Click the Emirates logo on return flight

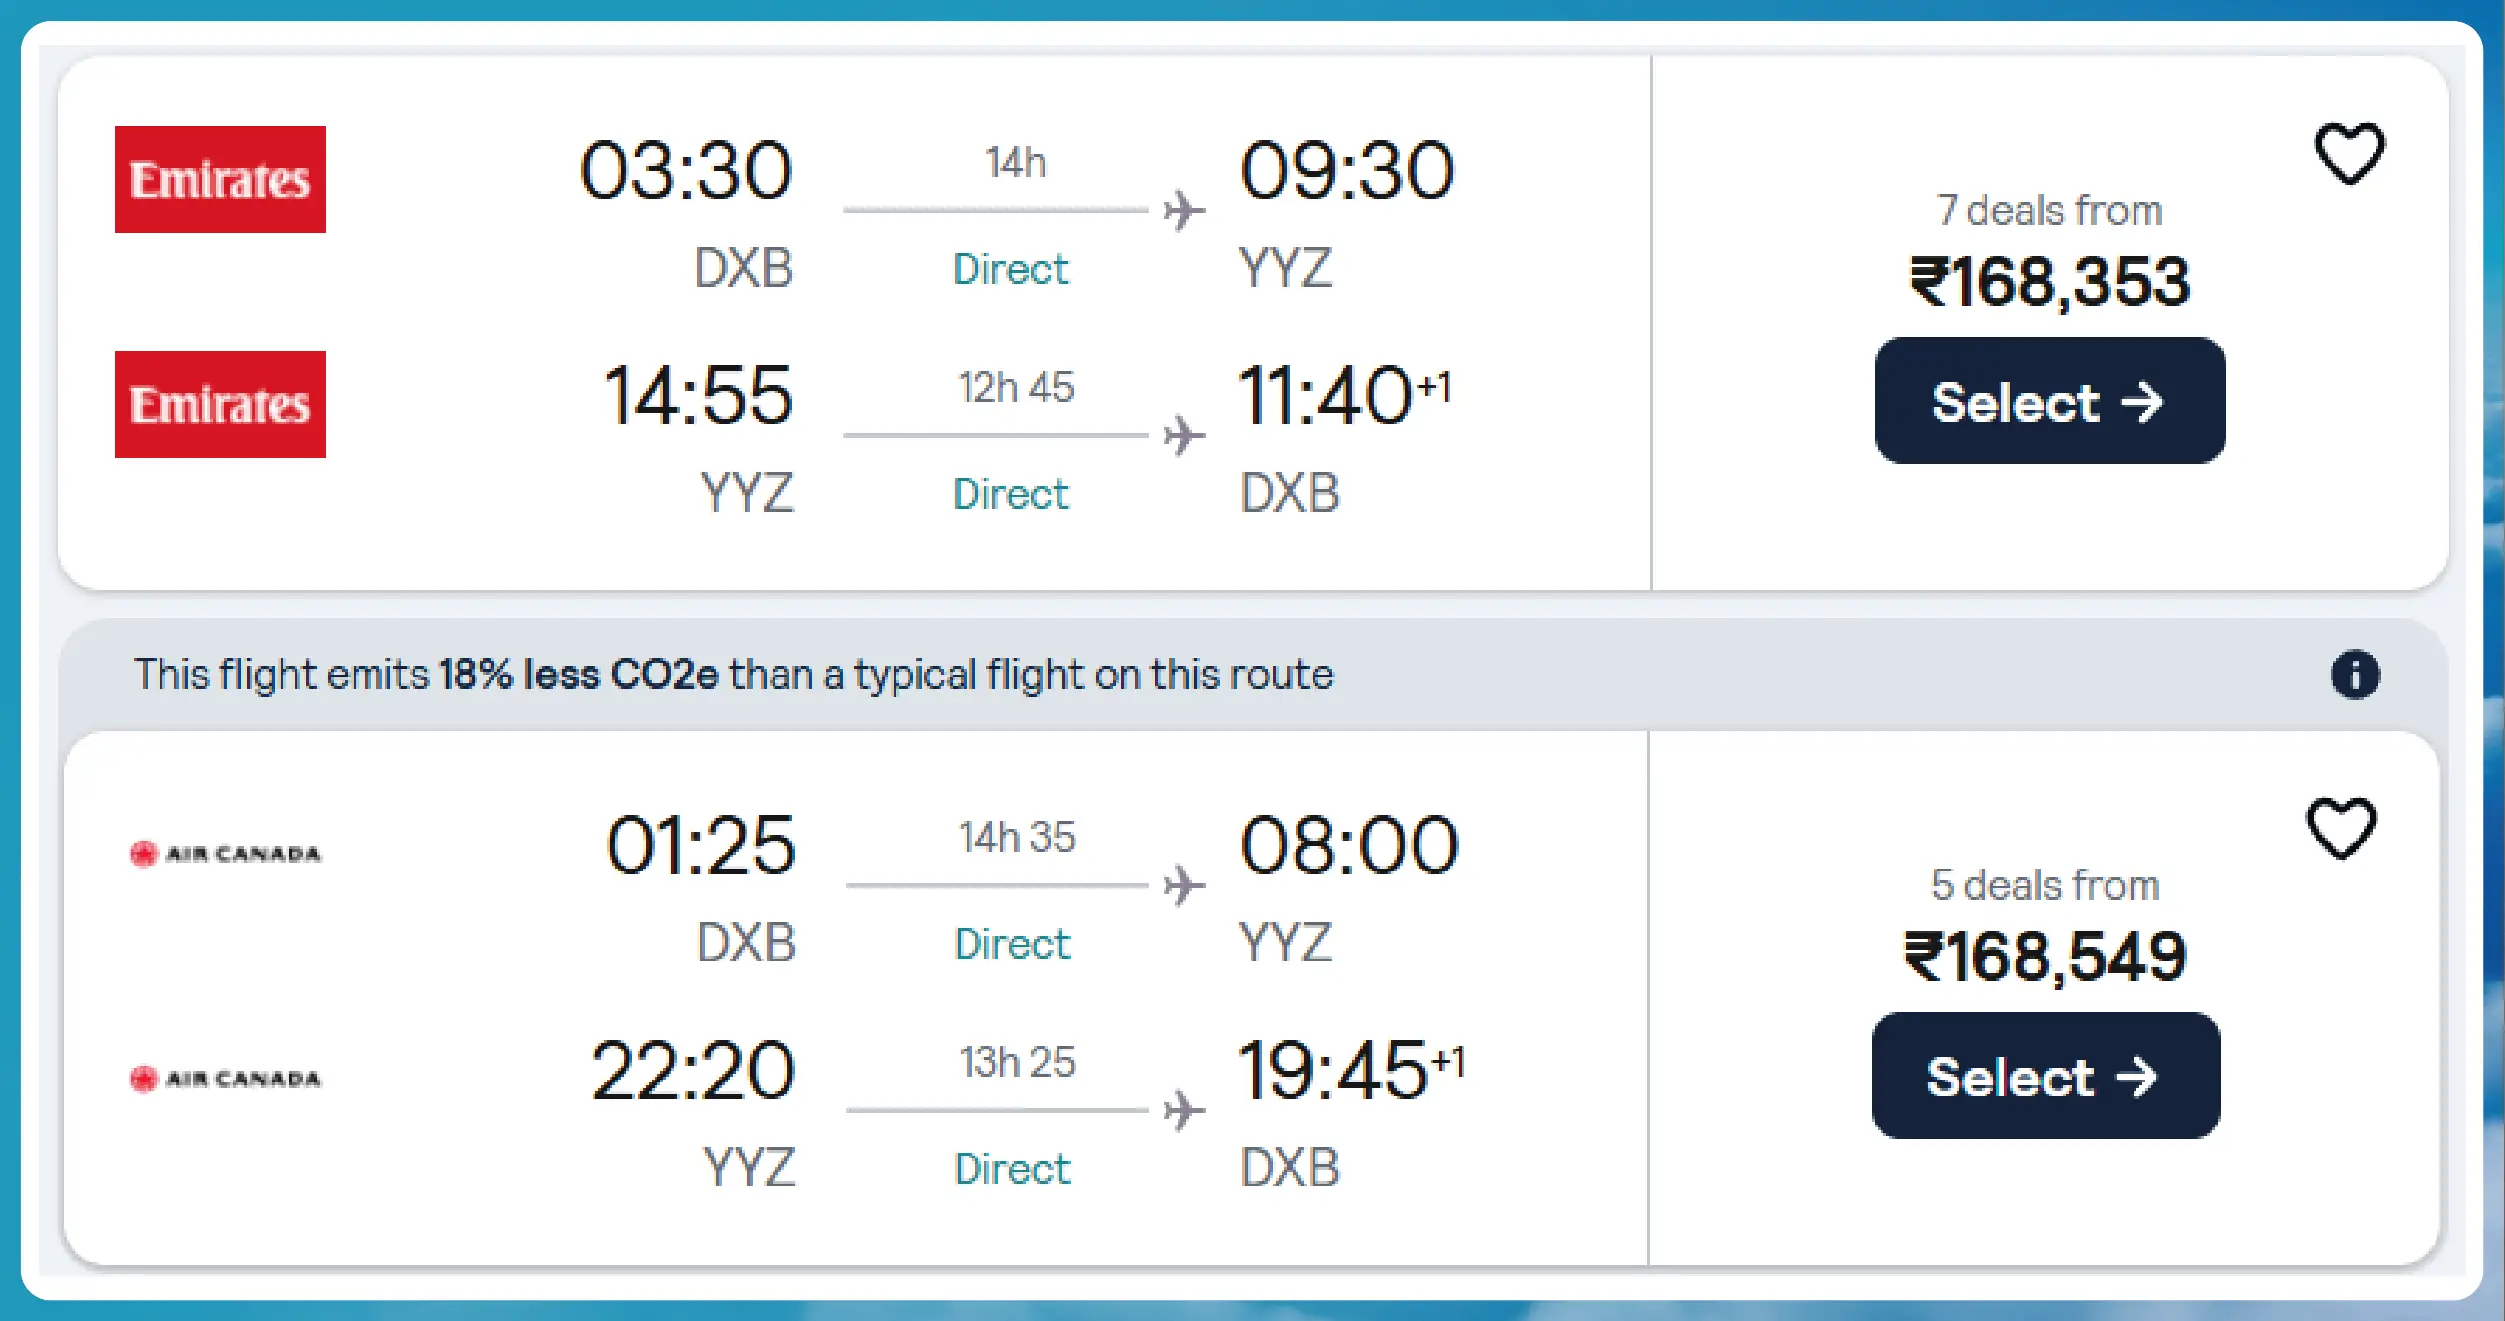[x=220, y=404]
